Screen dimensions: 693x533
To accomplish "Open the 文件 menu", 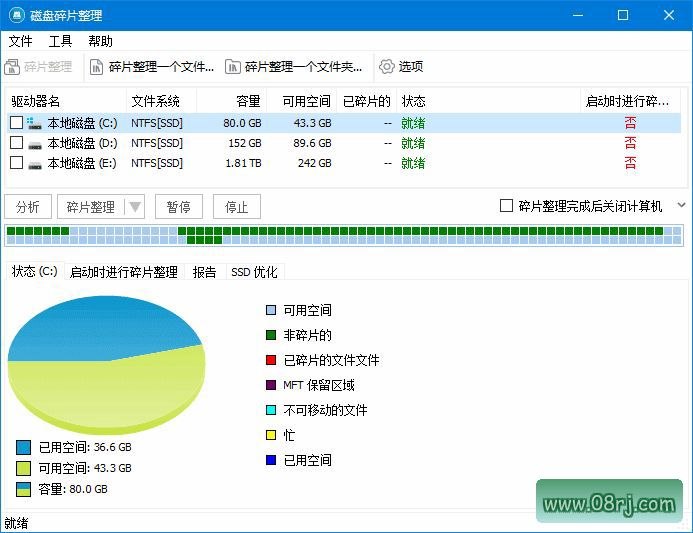I will click(20, 41).
